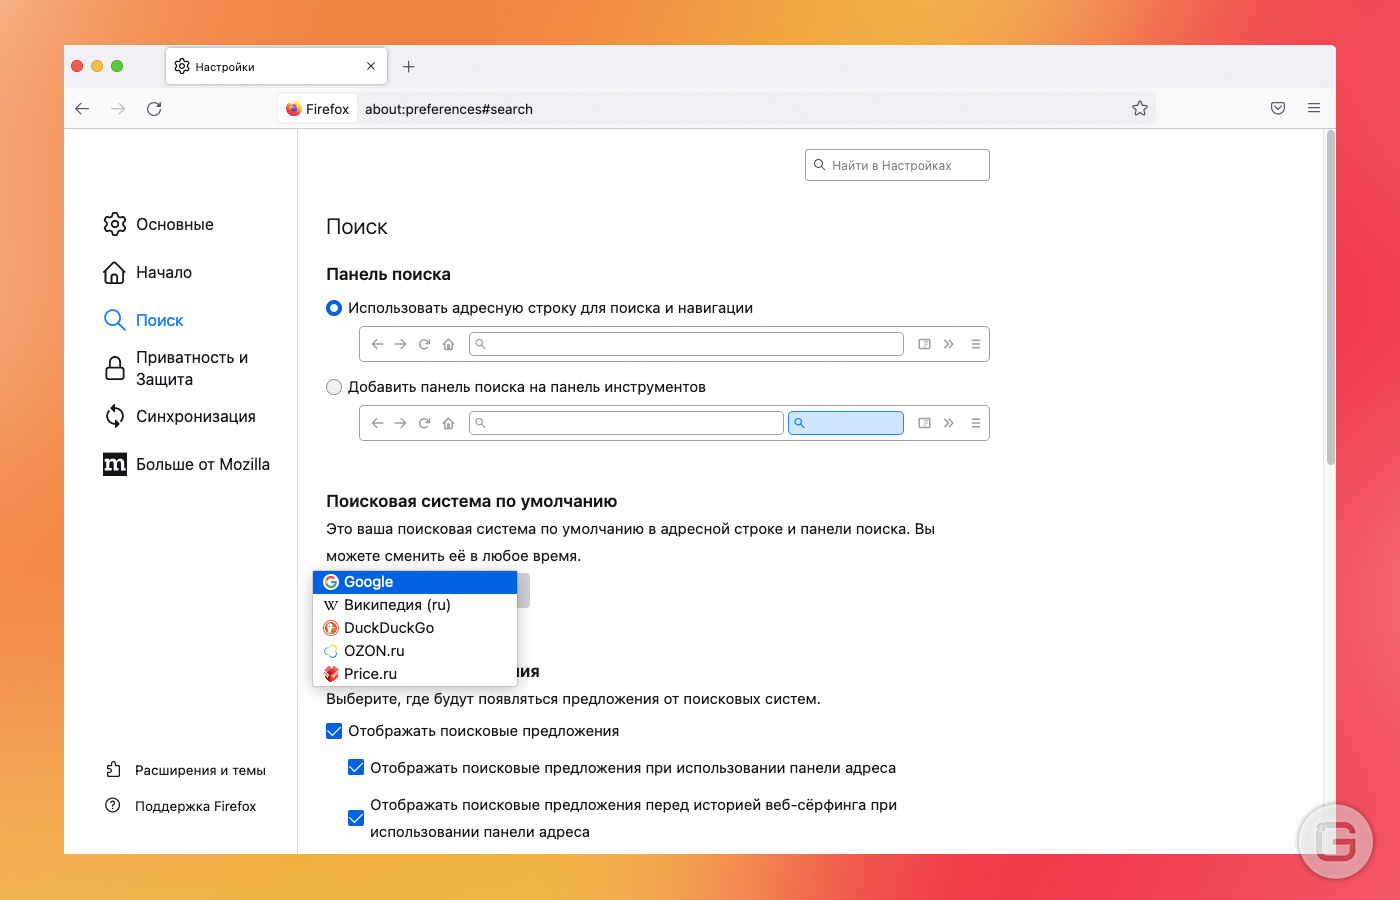
Task: Toggle suggestions при использовании панели адреса checkbox
Action: (x=356, y=768)
